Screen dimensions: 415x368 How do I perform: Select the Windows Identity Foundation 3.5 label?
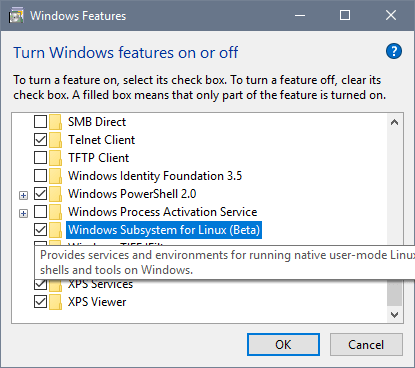point(155,176)
